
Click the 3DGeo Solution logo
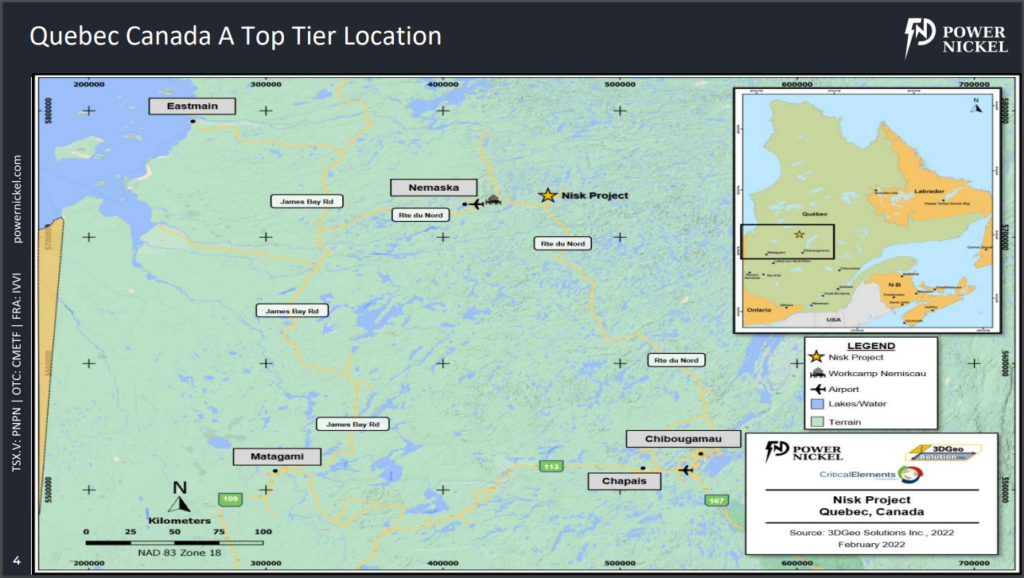click(942, 453)
